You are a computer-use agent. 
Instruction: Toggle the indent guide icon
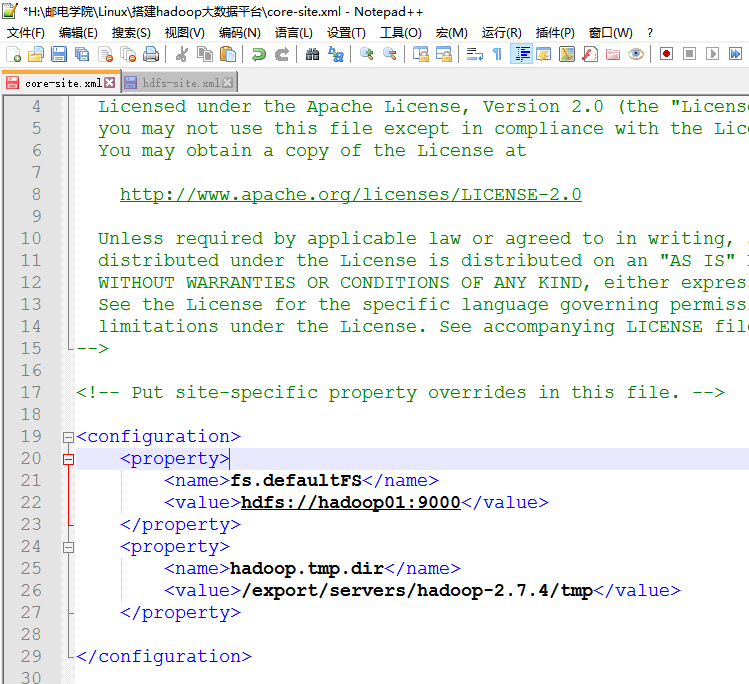coord(521,54)
